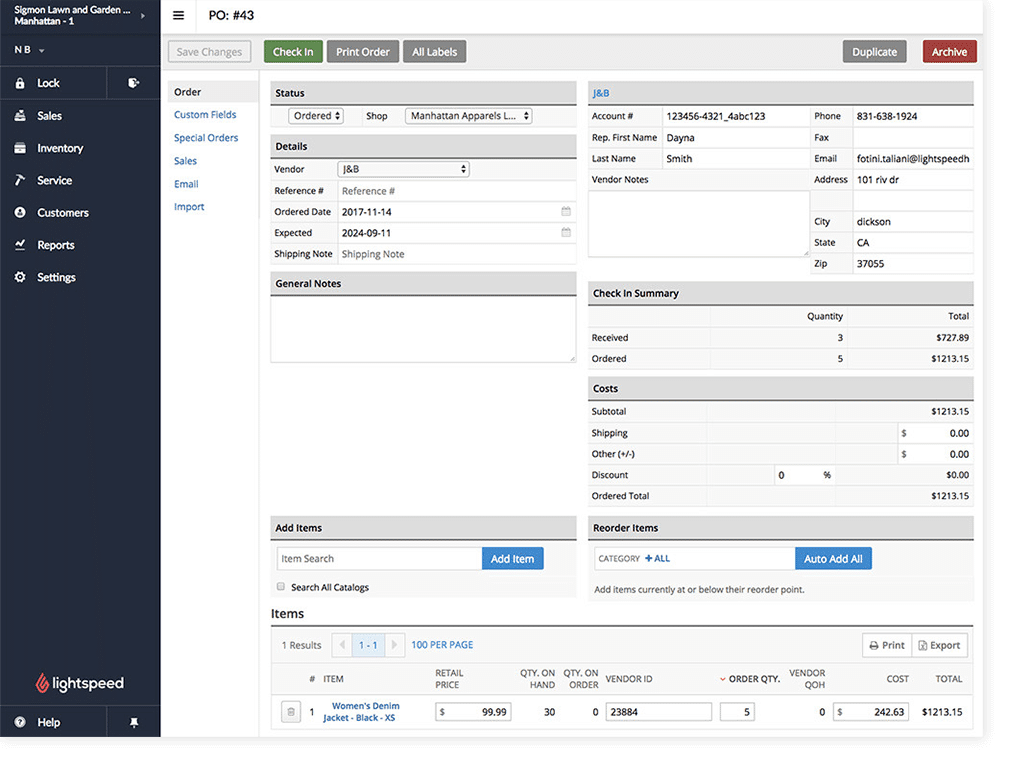Open Women's Denim Jacket item link

tap(361, 712)
